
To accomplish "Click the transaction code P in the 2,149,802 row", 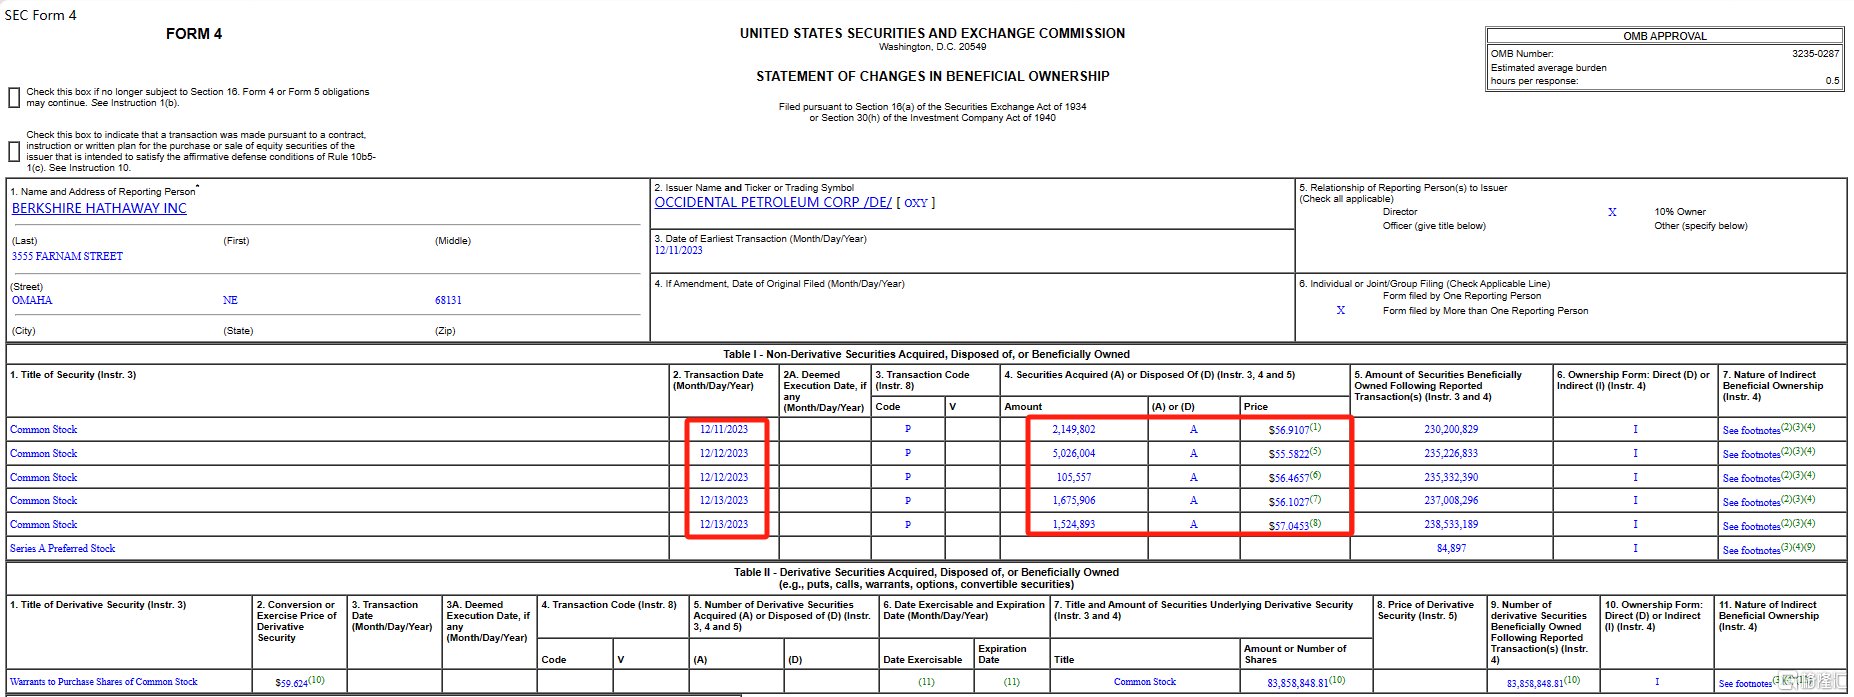I will click(908, 430).
